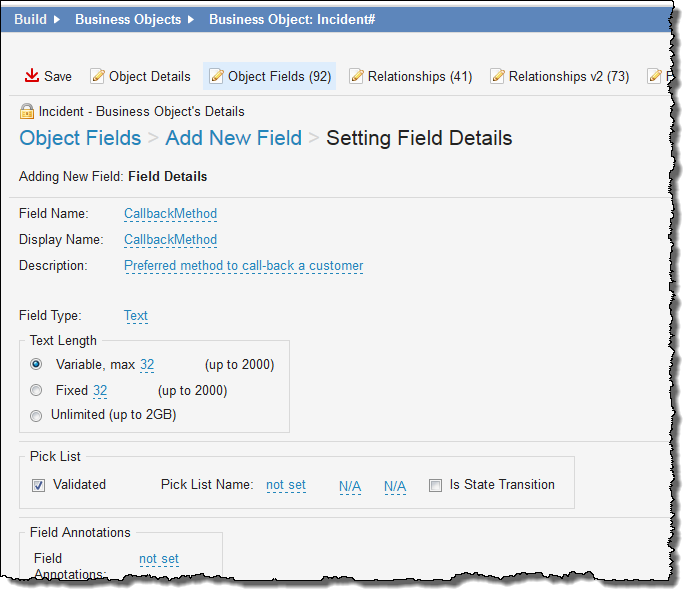Click the Add New Field breadcrumb link

[x=233, y=138]
